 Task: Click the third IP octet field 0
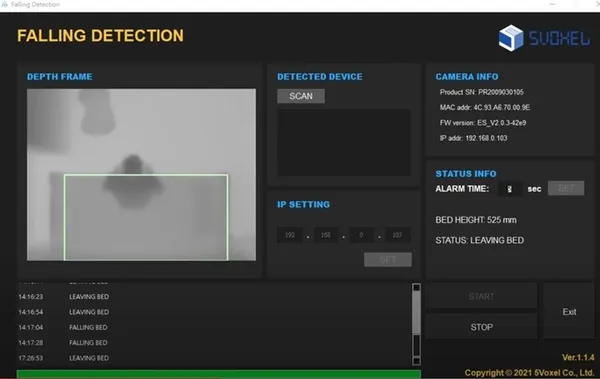[361, 235]
